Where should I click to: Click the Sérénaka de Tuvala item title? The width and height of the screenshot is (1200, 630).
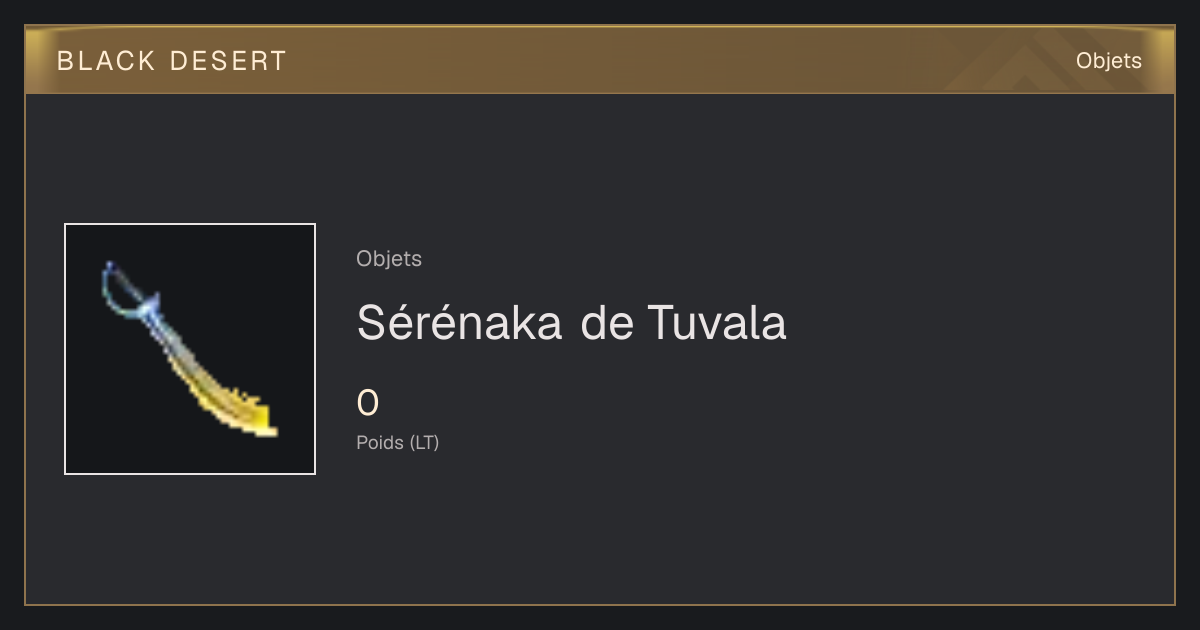(x=572, y=323)
